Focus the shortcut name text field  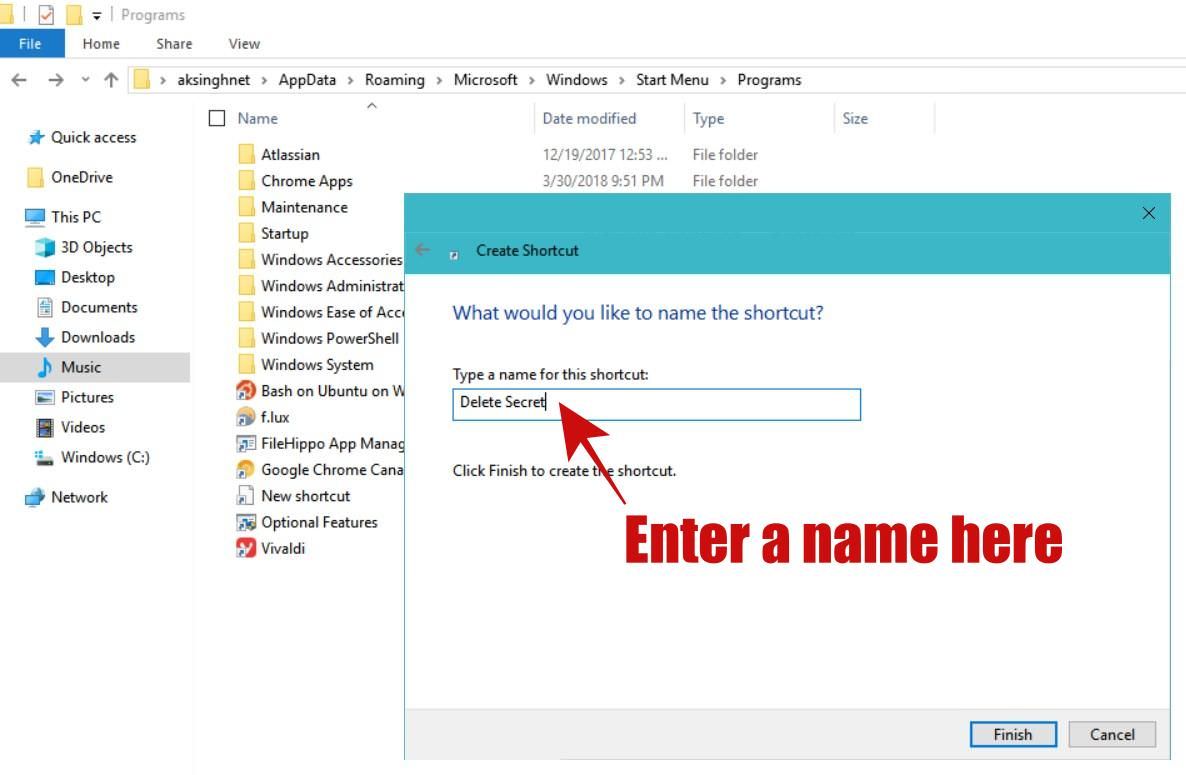coord(657,404)
